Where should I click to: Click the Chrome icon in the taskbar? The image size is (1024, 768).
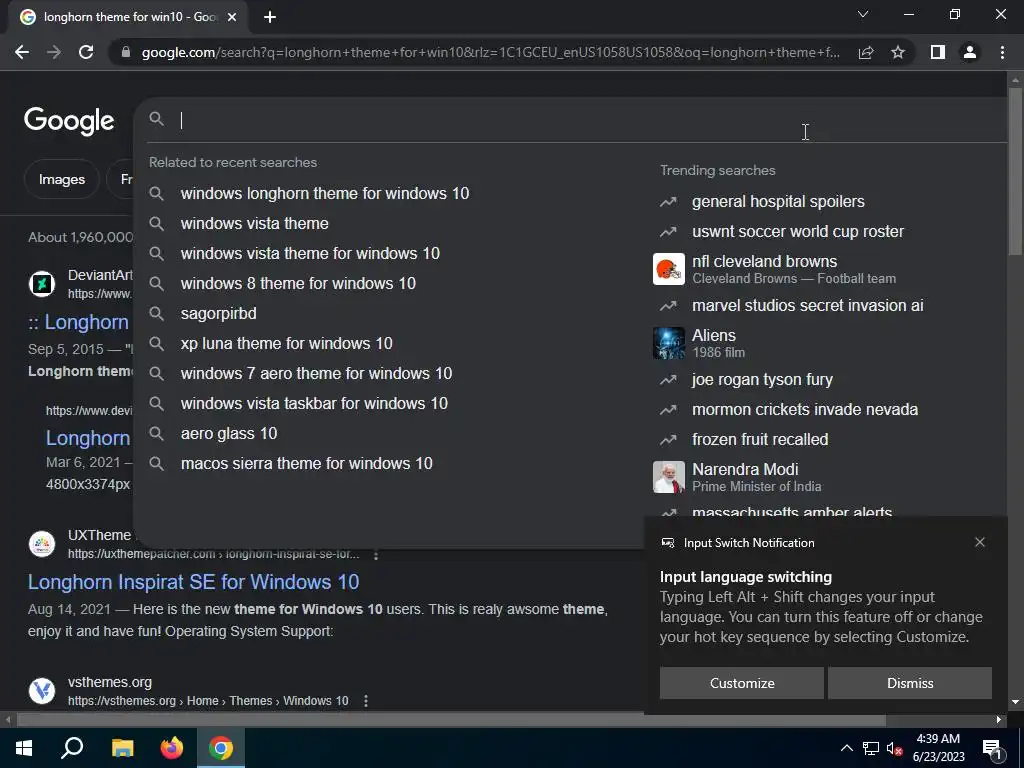221,748
